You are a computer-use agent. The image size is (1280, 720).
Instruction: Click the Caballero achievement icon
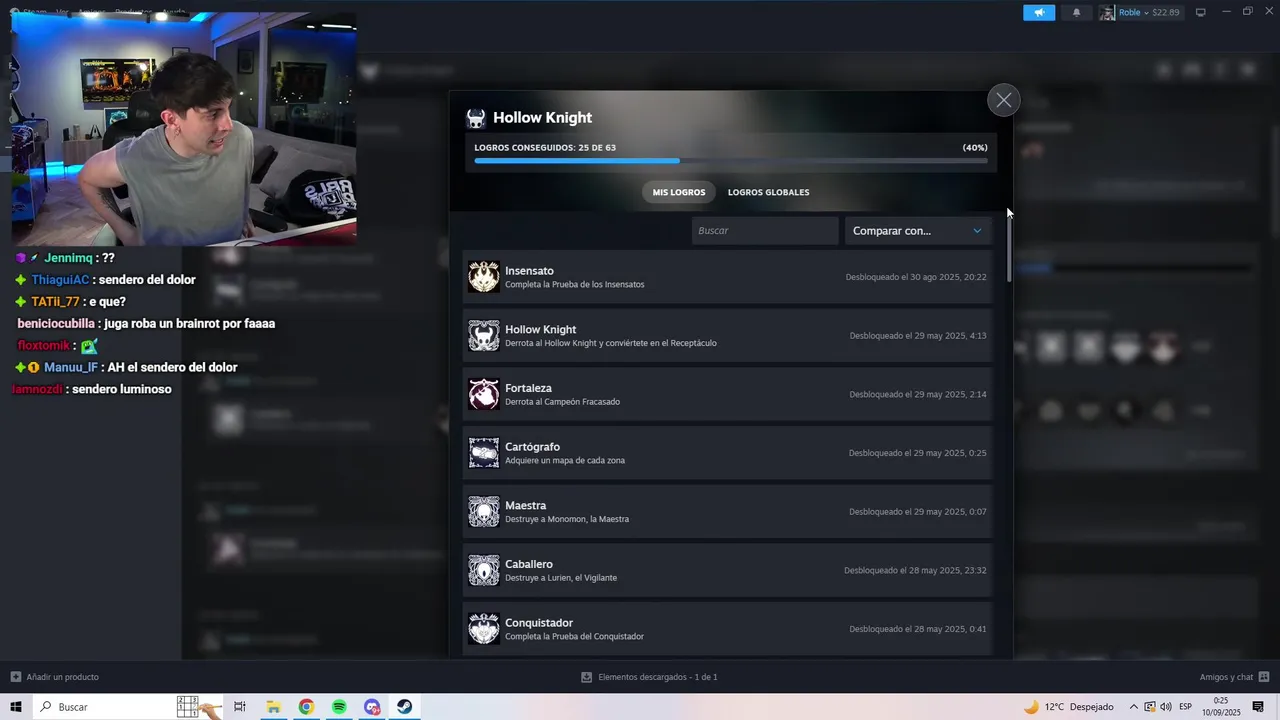pyautogui.click(x=484, y=570)
